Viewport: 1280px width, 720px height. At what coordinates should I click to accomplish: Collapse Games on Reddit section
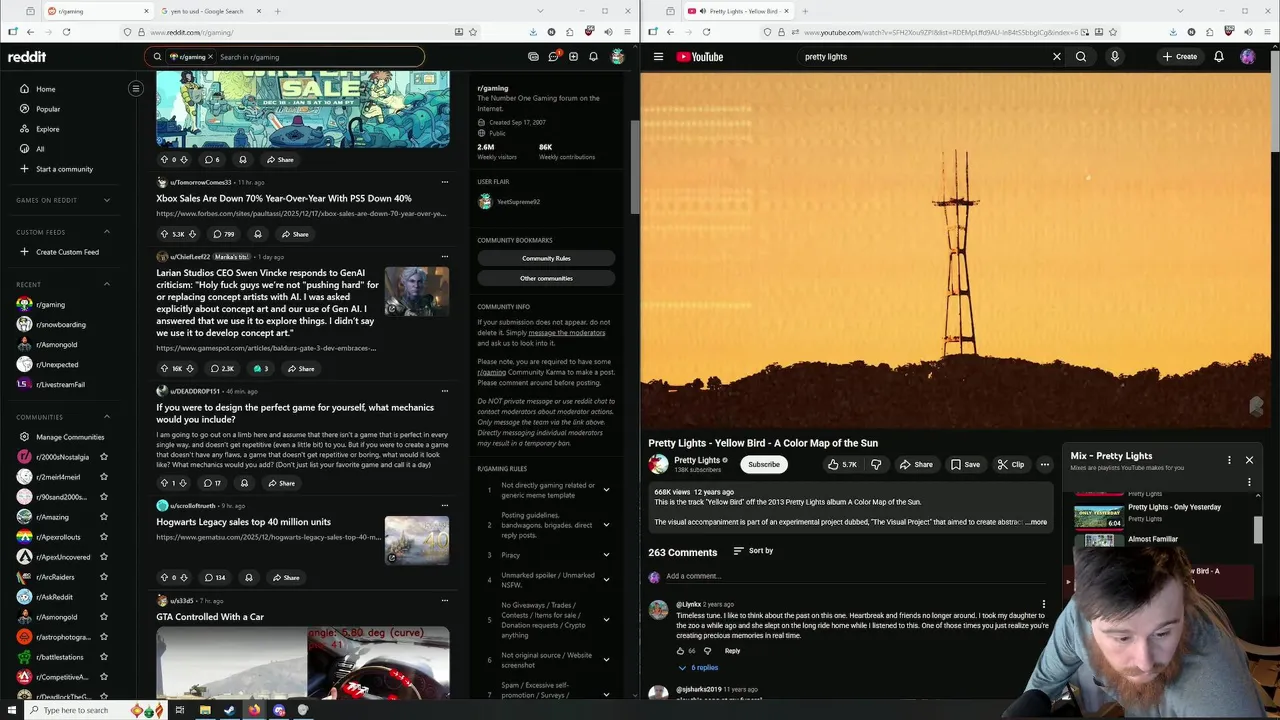point(107,200)
